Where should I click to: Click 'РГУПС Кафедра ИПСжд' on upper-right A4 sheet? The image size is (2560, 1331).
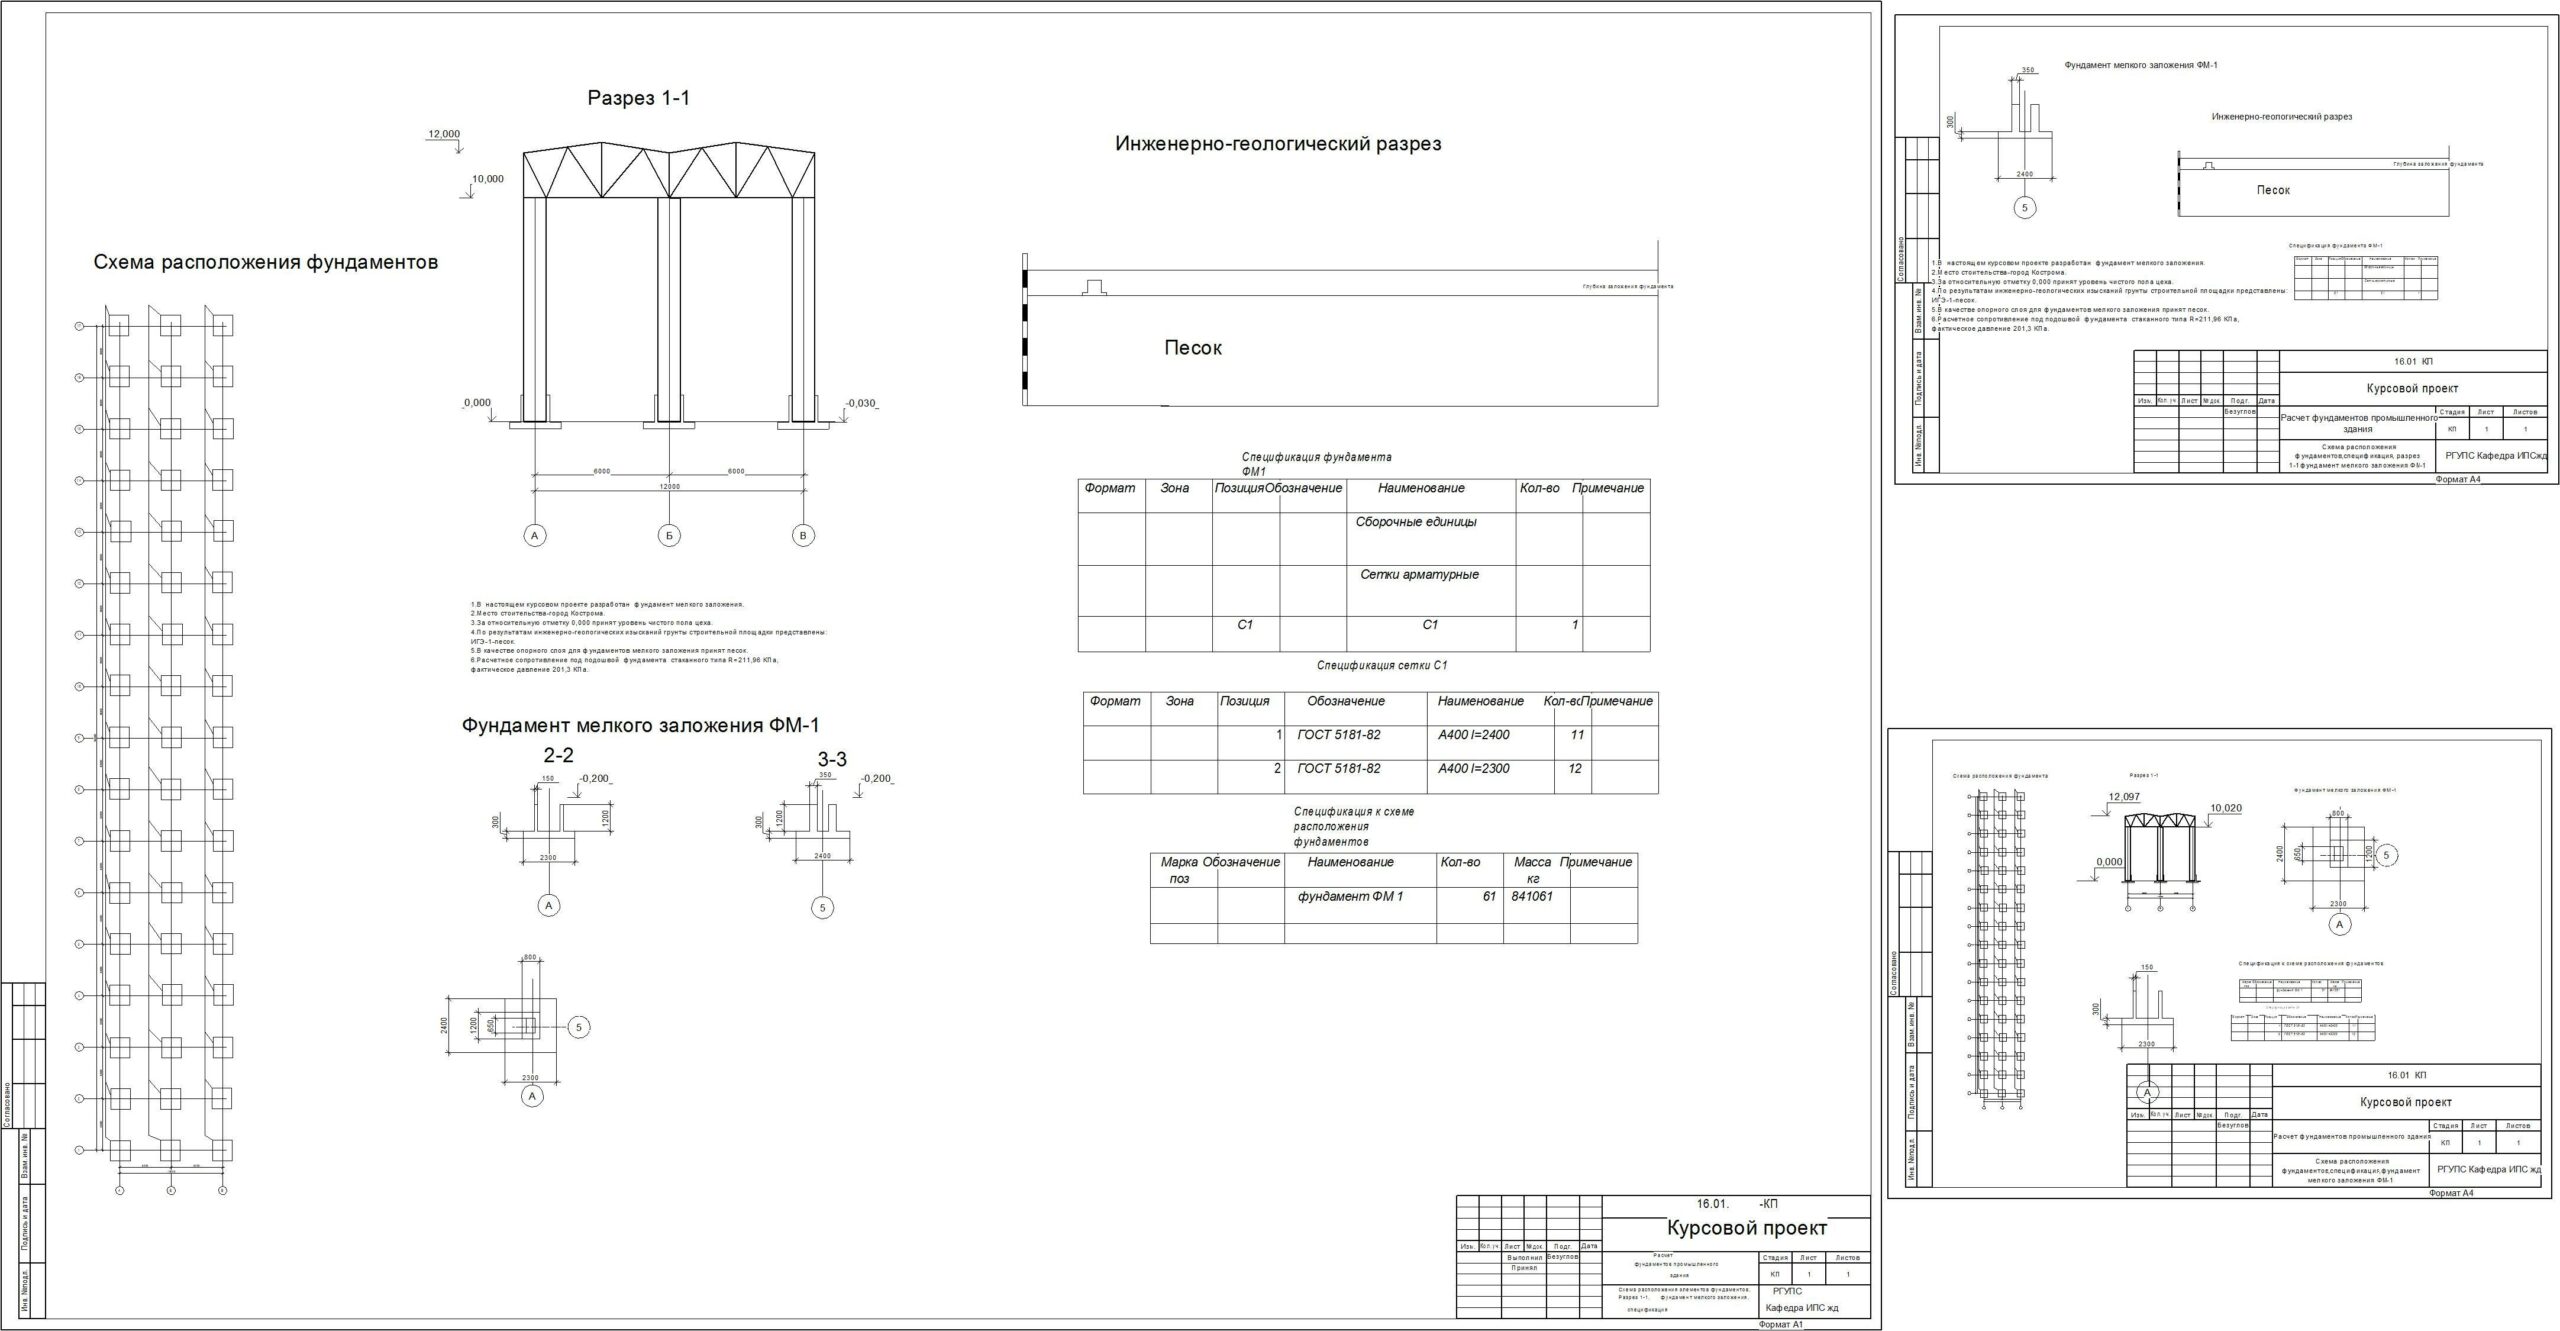coord(2494,454)
